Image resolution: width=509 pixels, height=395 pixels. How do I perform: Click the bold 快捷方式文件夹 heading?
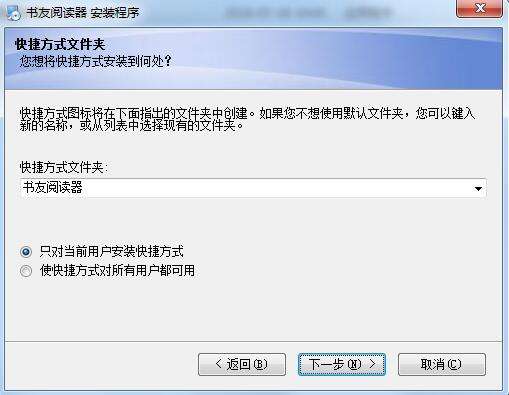point(60,44)
